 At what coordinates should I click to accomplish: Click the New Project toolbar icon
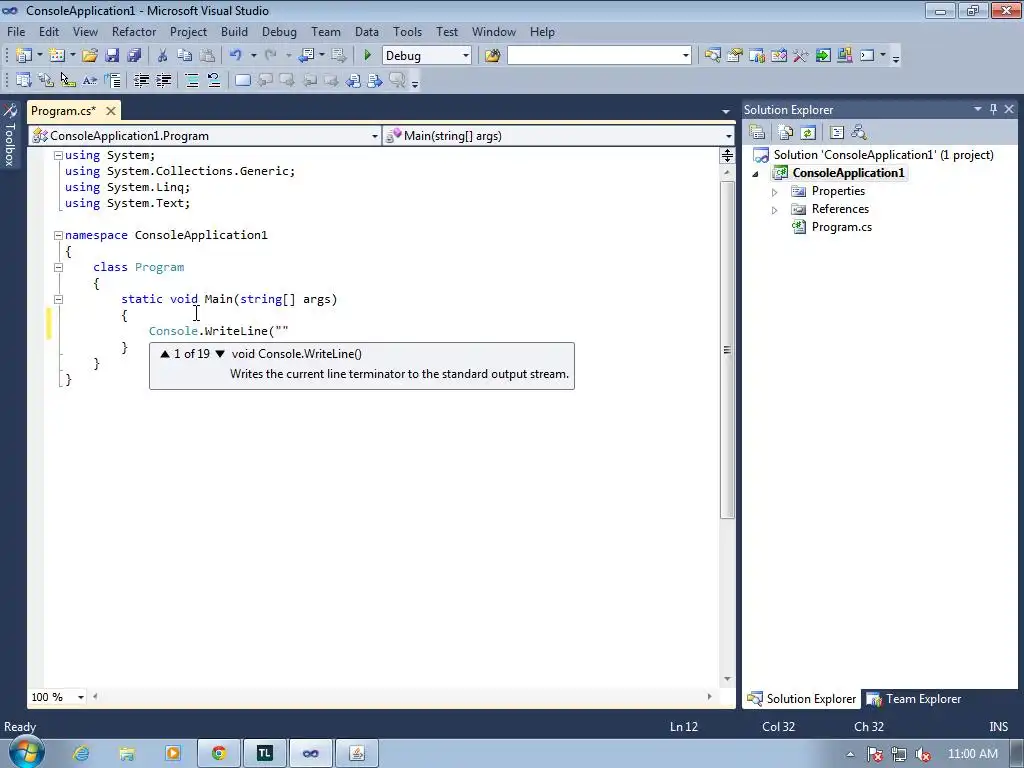coord(24,56)
